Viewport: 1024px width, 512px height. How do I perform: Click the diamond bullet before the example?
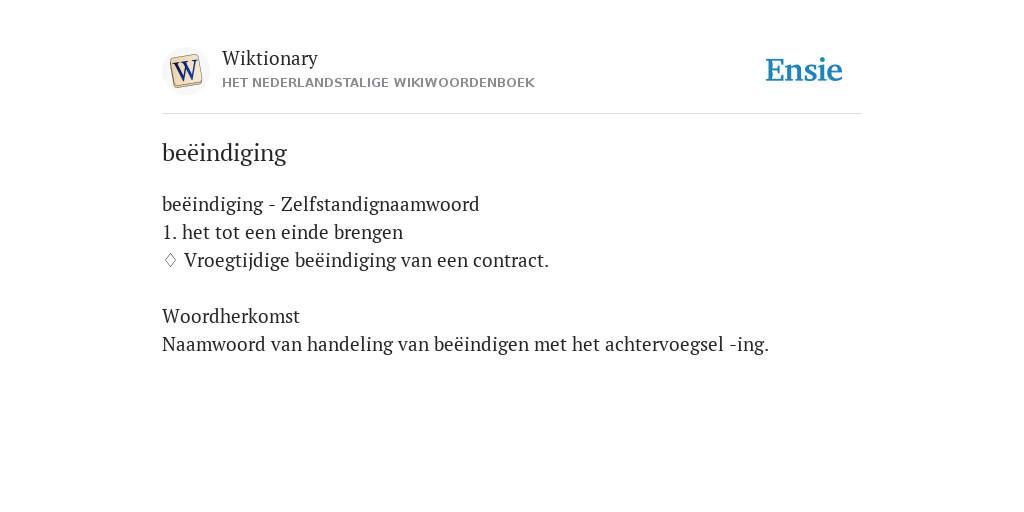[170, 261]
